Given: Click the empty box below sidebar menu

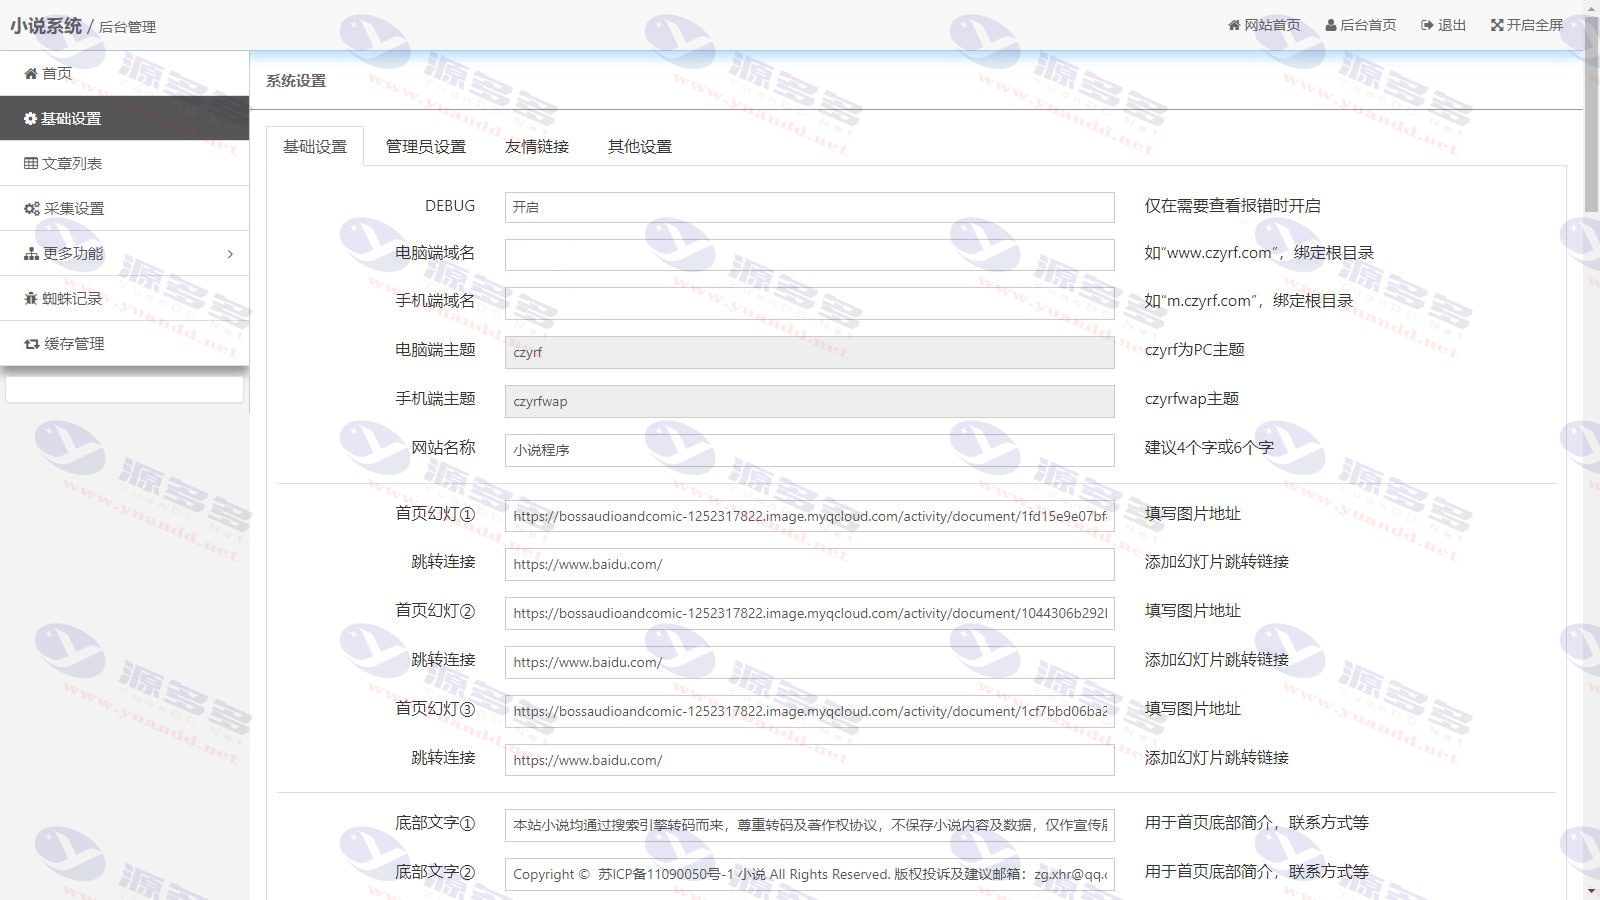Looking at the screenshot, I should (x=124, y=389).
